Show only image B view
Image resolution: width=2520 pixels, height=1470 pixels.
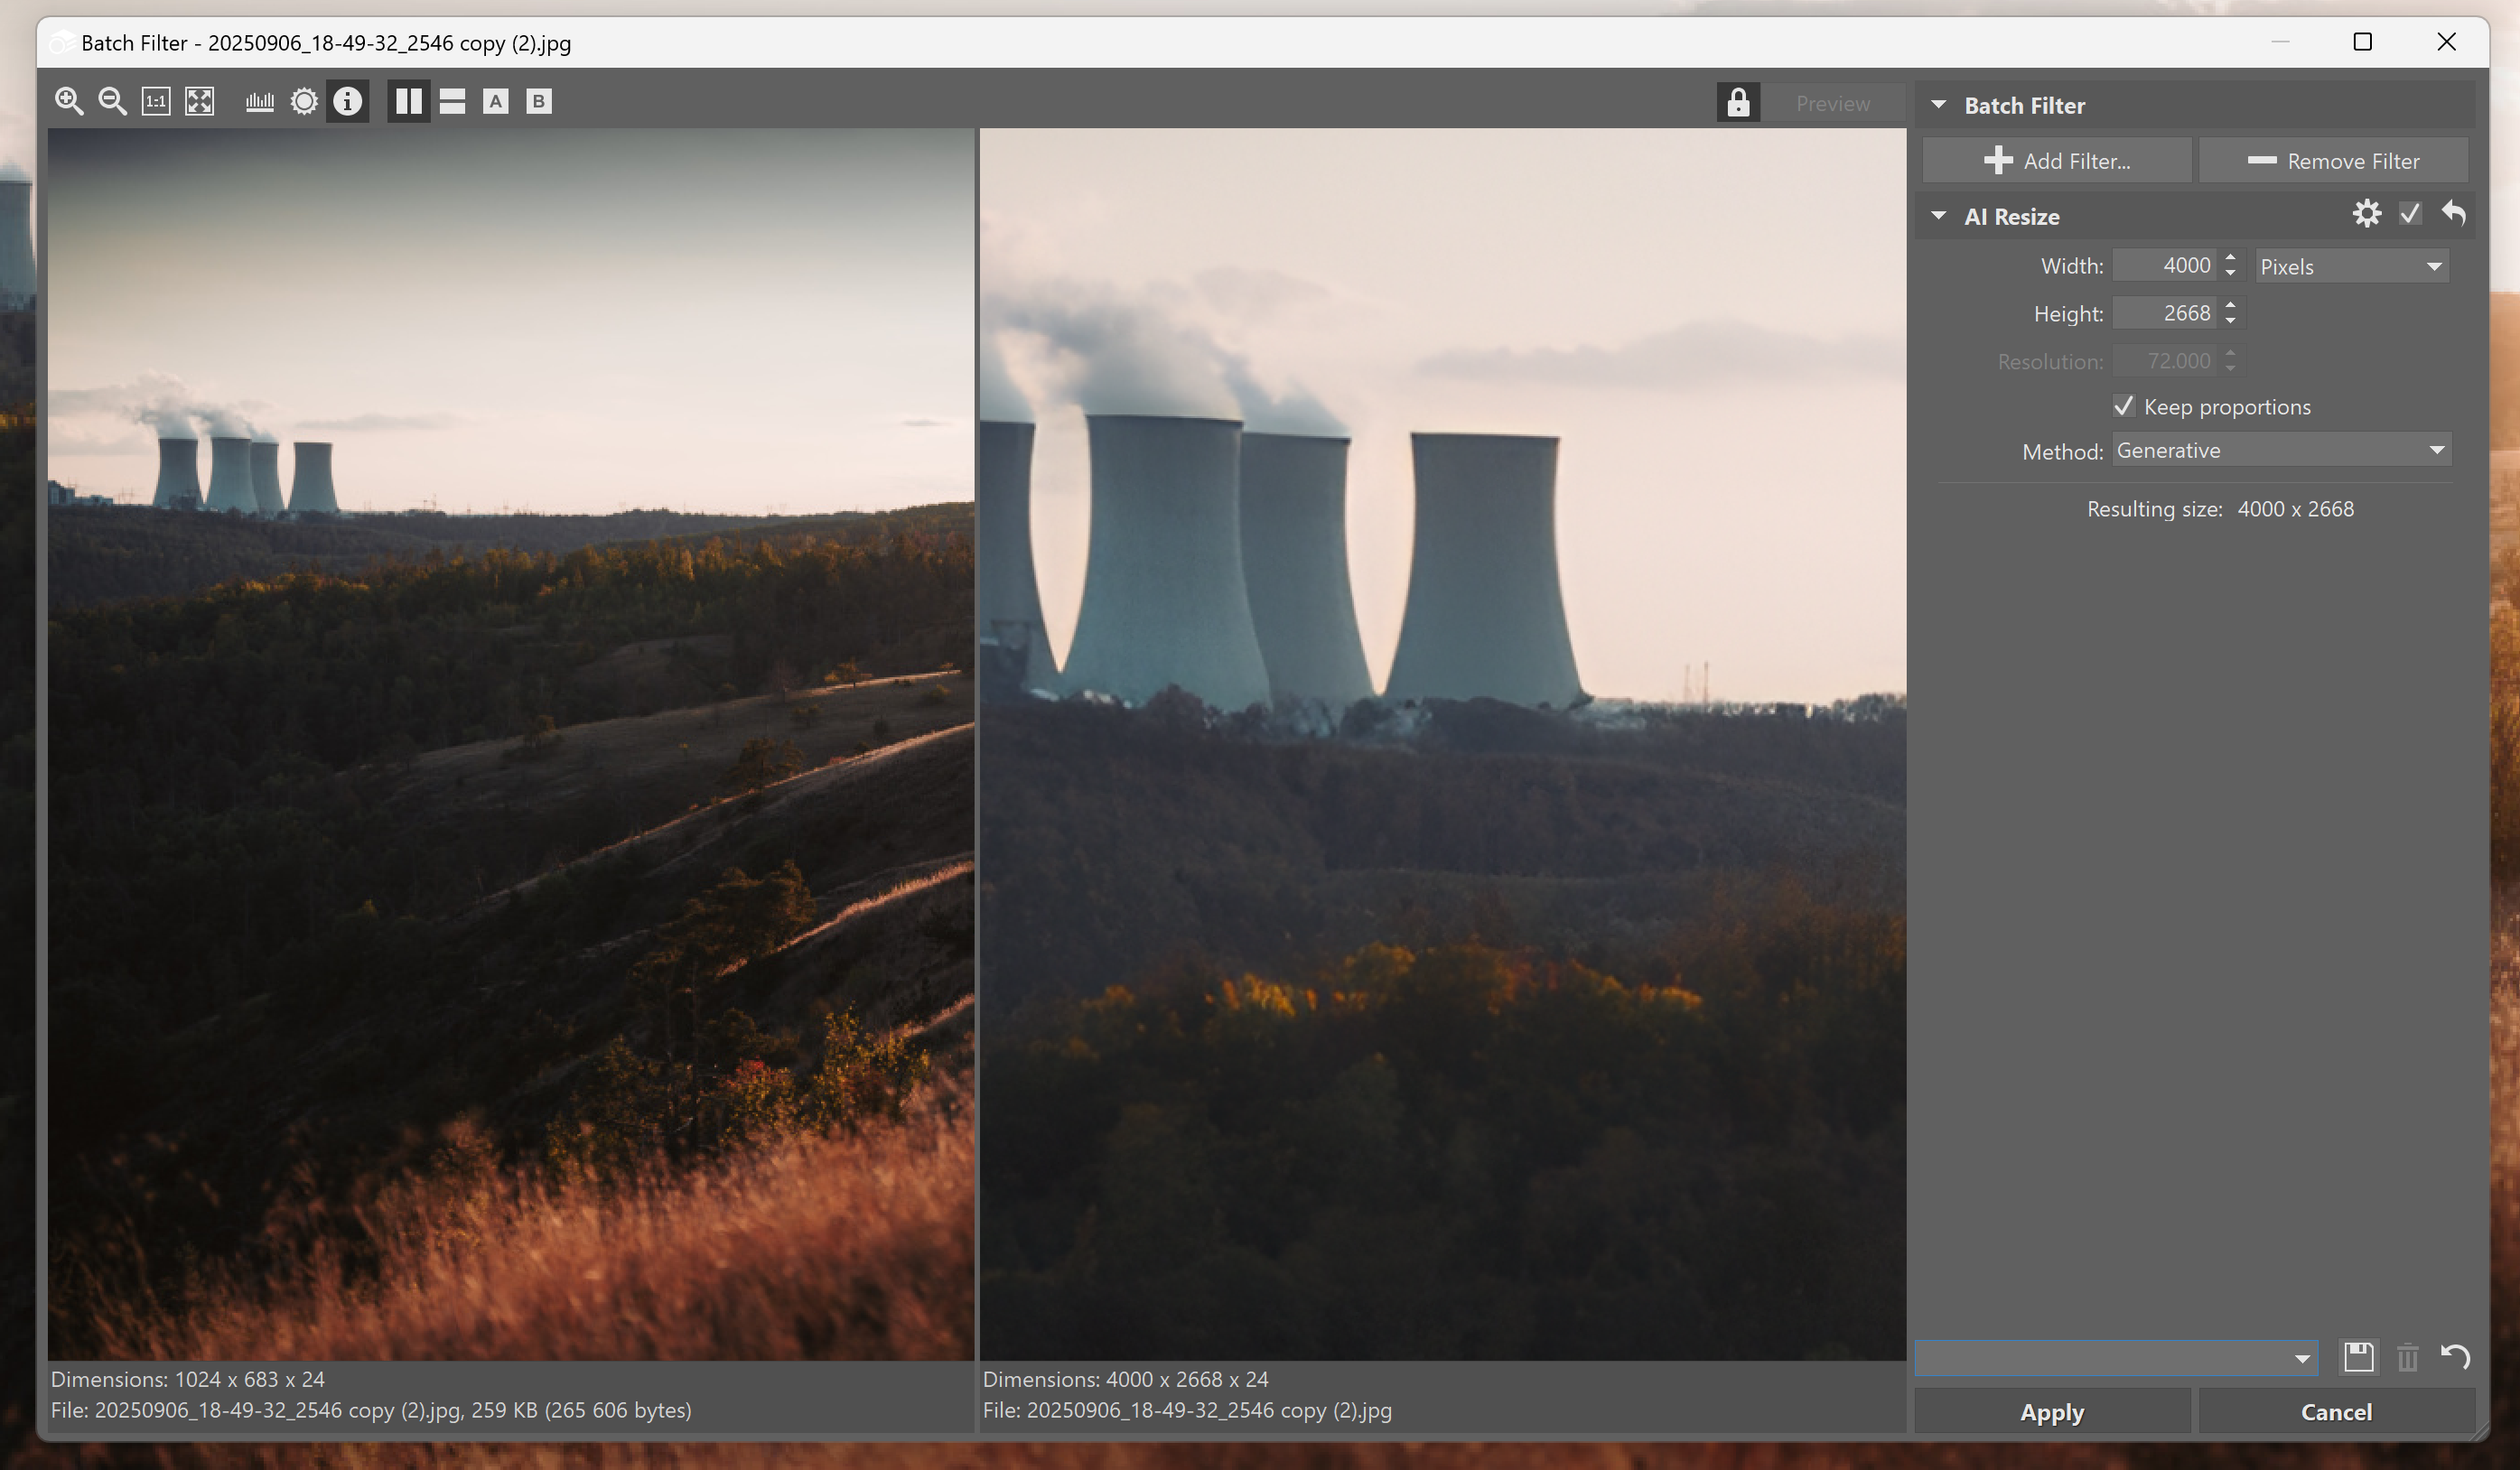[538, 101]
